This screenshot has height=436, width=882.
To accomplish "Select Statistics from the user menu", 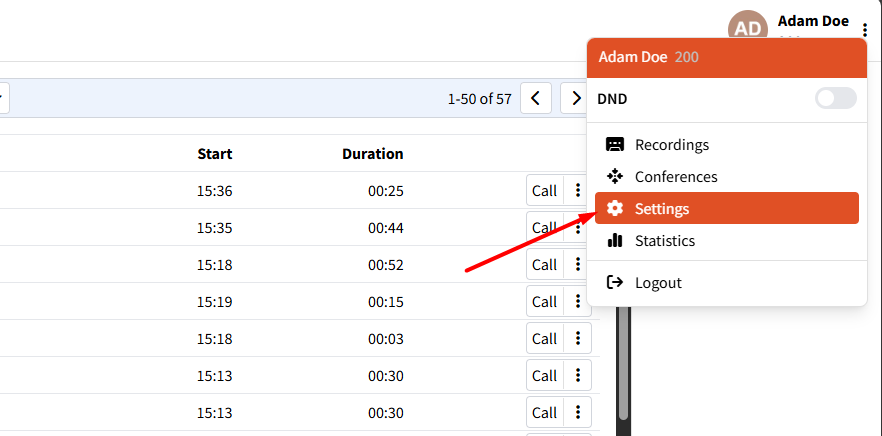I will (664, 241).
